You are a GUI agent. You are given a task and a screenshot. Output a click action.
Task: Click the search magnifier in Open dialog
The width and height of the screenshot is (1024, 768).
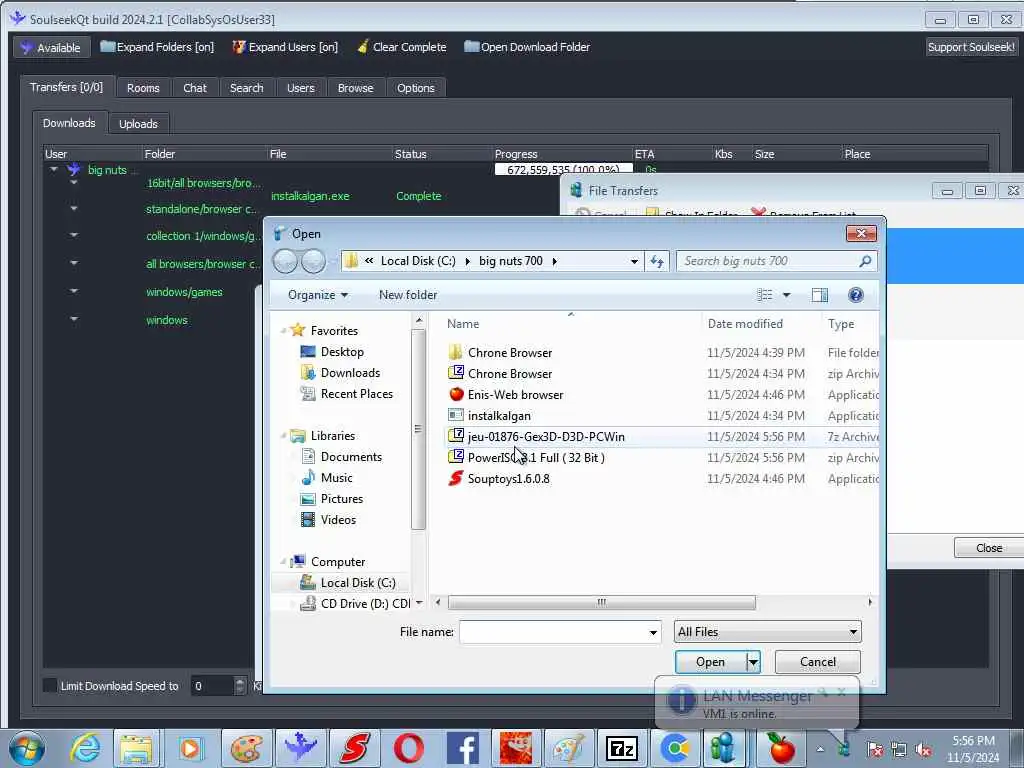[x=865, y=261]
